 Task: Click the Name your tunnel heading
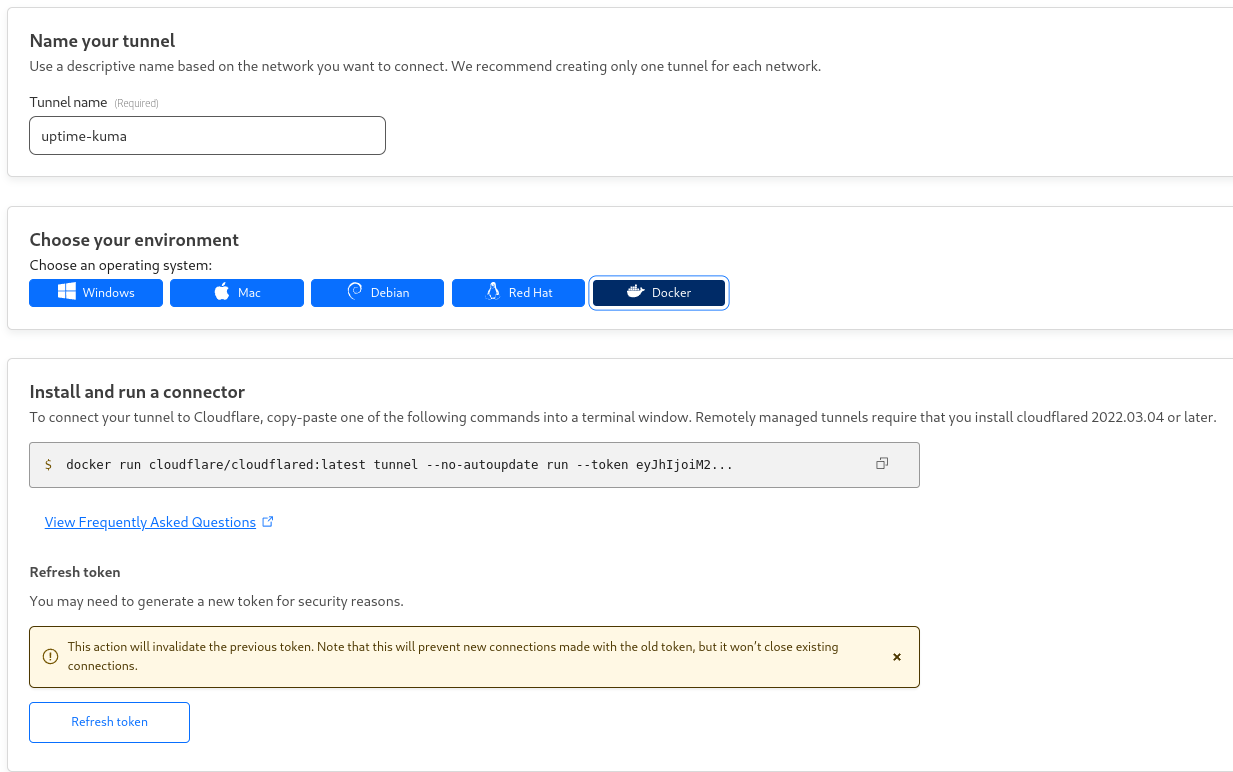(102, 41)
